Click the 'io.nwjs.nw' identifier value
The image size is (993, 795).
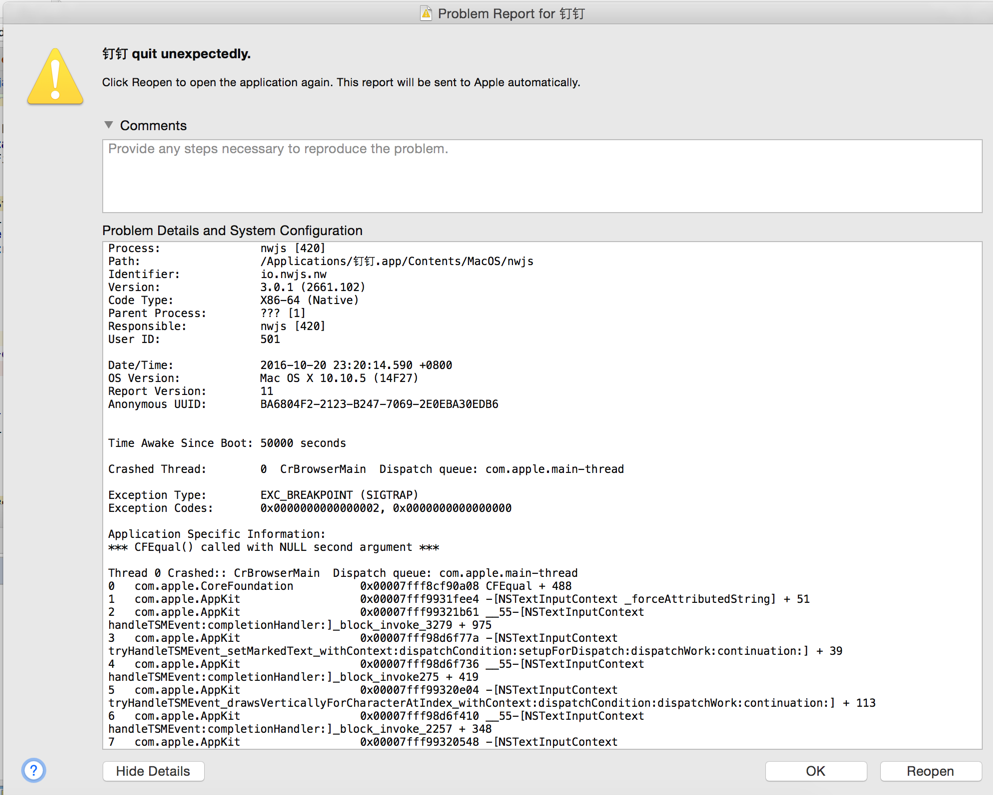tap(293, 274)
